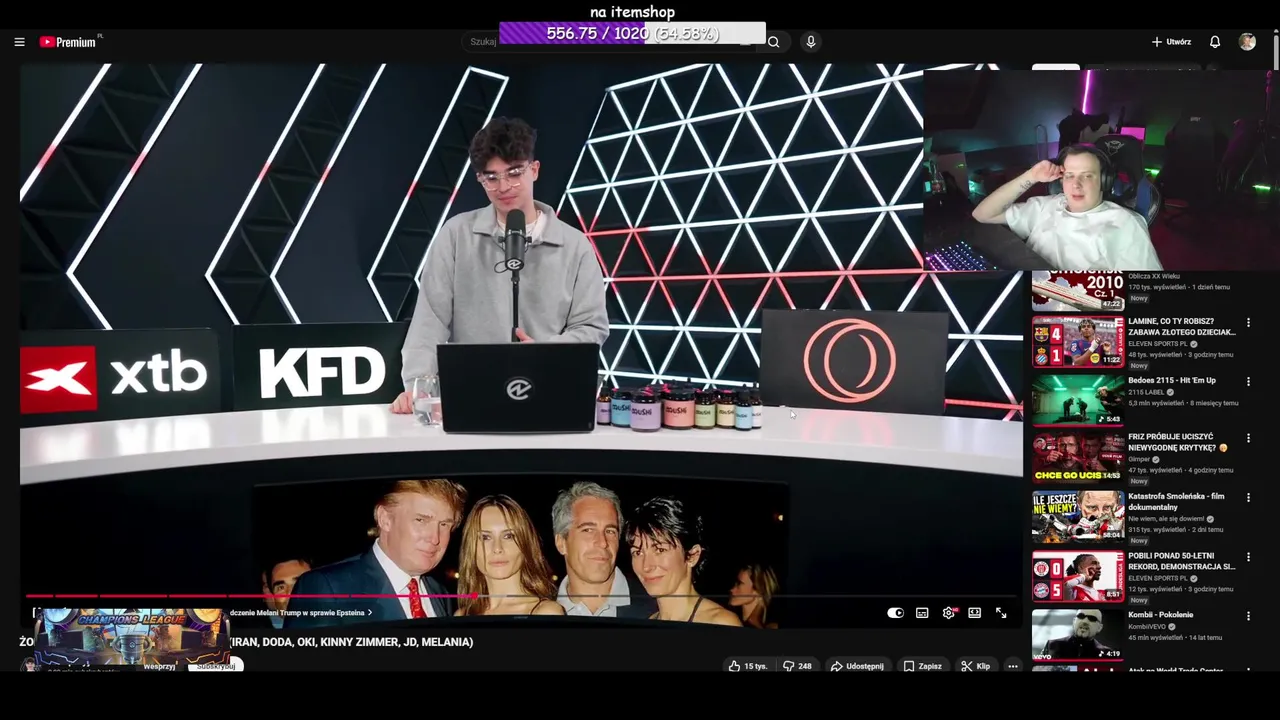Expand the Melani Trump chapter title chevron
The width and height of the screenshot is (1280, 720).
click(x=370, y=613)
